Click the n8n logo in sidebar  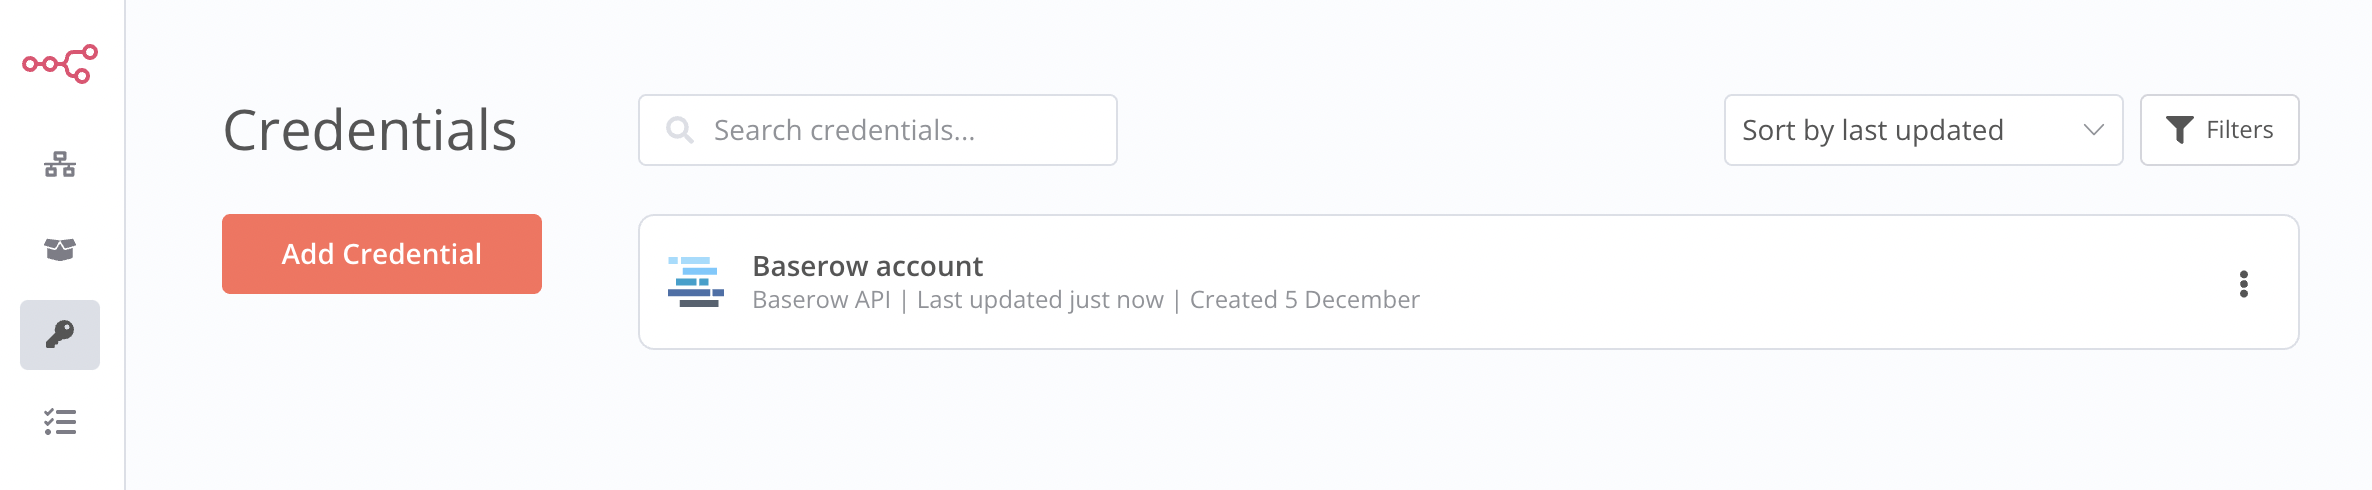point(60,64)
